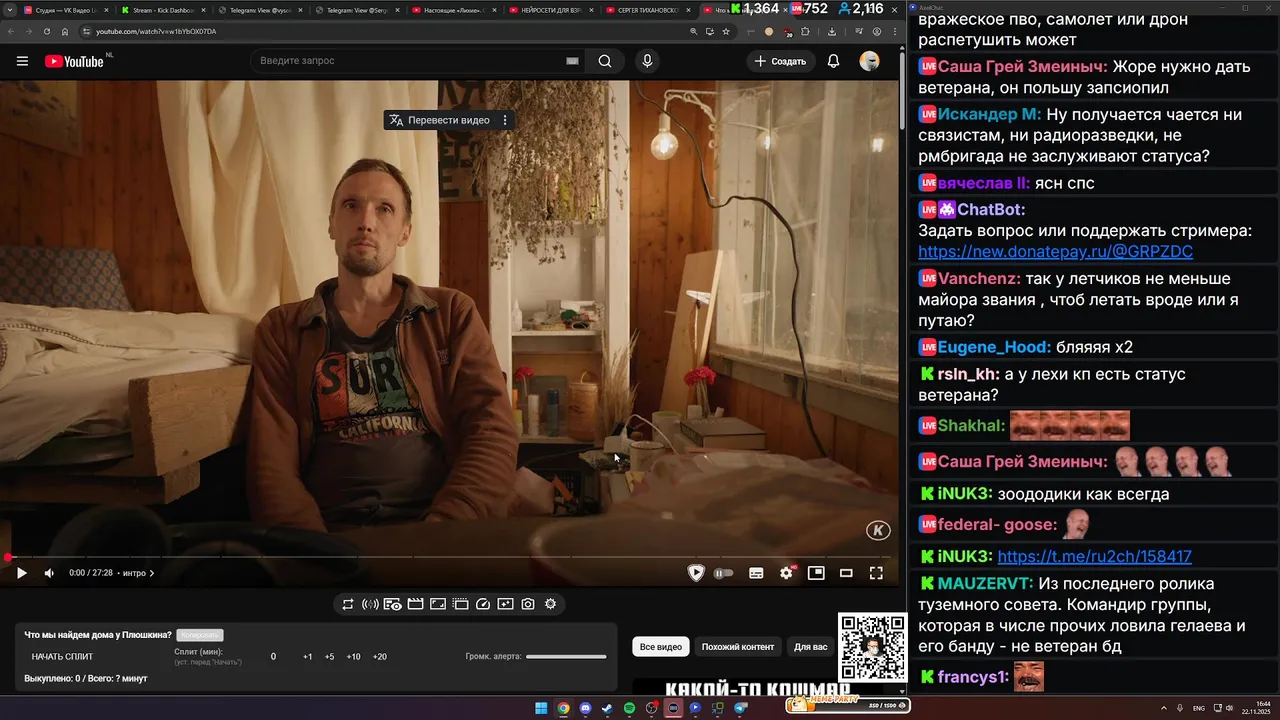
Task: Play the video
Action: click(21, 573)
